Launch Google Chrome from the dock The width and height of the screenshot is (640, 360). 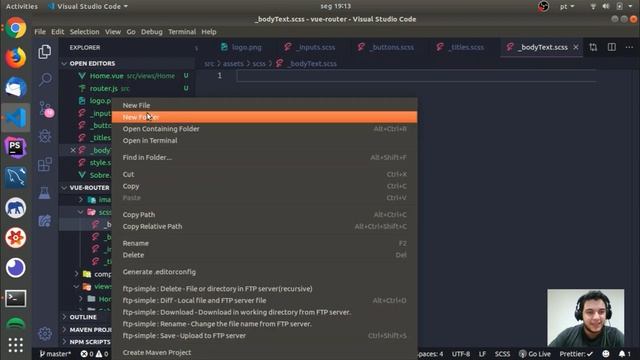click(x=16, y=28)
